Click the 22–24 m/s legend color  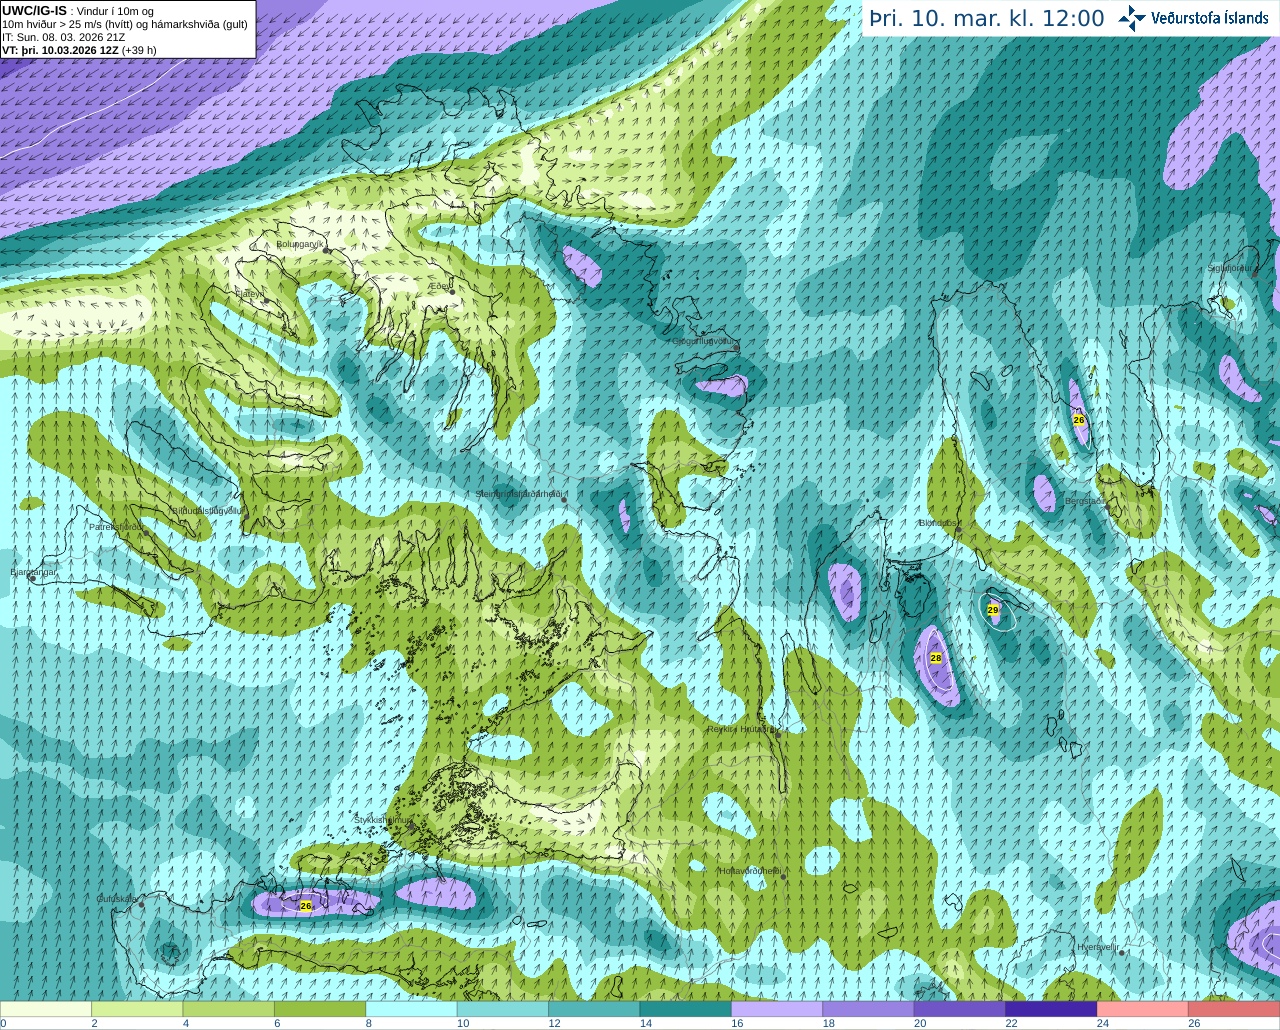[x=1051, y=1009]
